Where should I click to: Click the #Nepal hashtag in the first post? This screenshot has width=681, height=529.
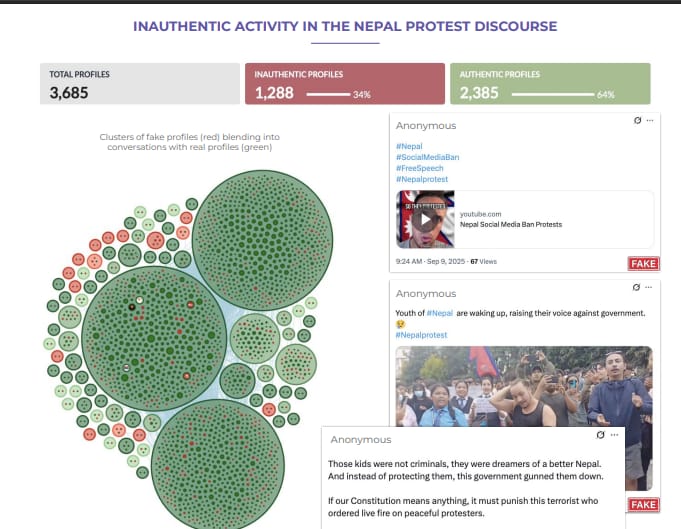tap(409, 146)
